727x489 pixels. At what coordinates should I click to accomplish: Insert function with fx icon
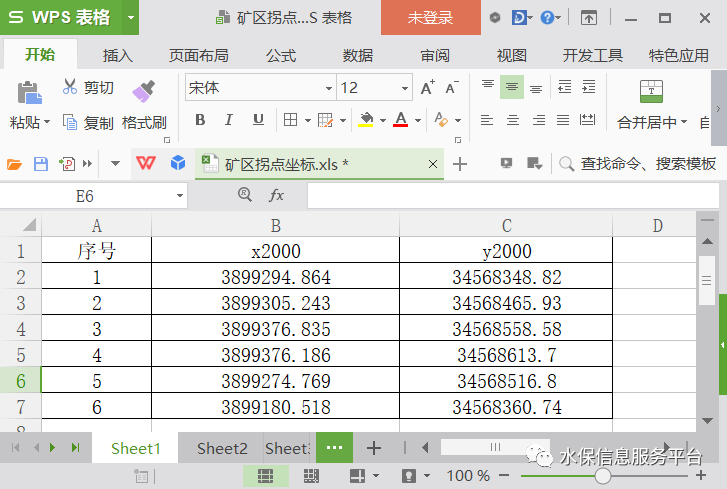tap(276, 195)
